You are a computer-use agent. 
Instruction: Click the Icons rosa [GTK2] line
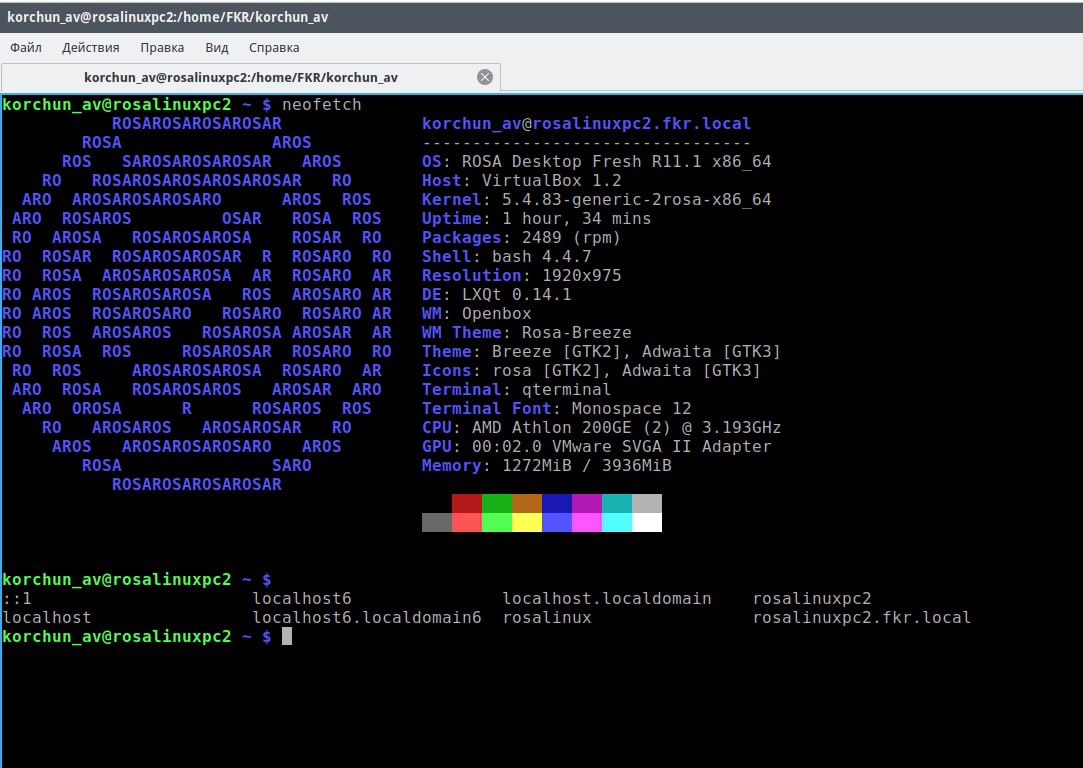pyautogui.click(x=591, y=370)
